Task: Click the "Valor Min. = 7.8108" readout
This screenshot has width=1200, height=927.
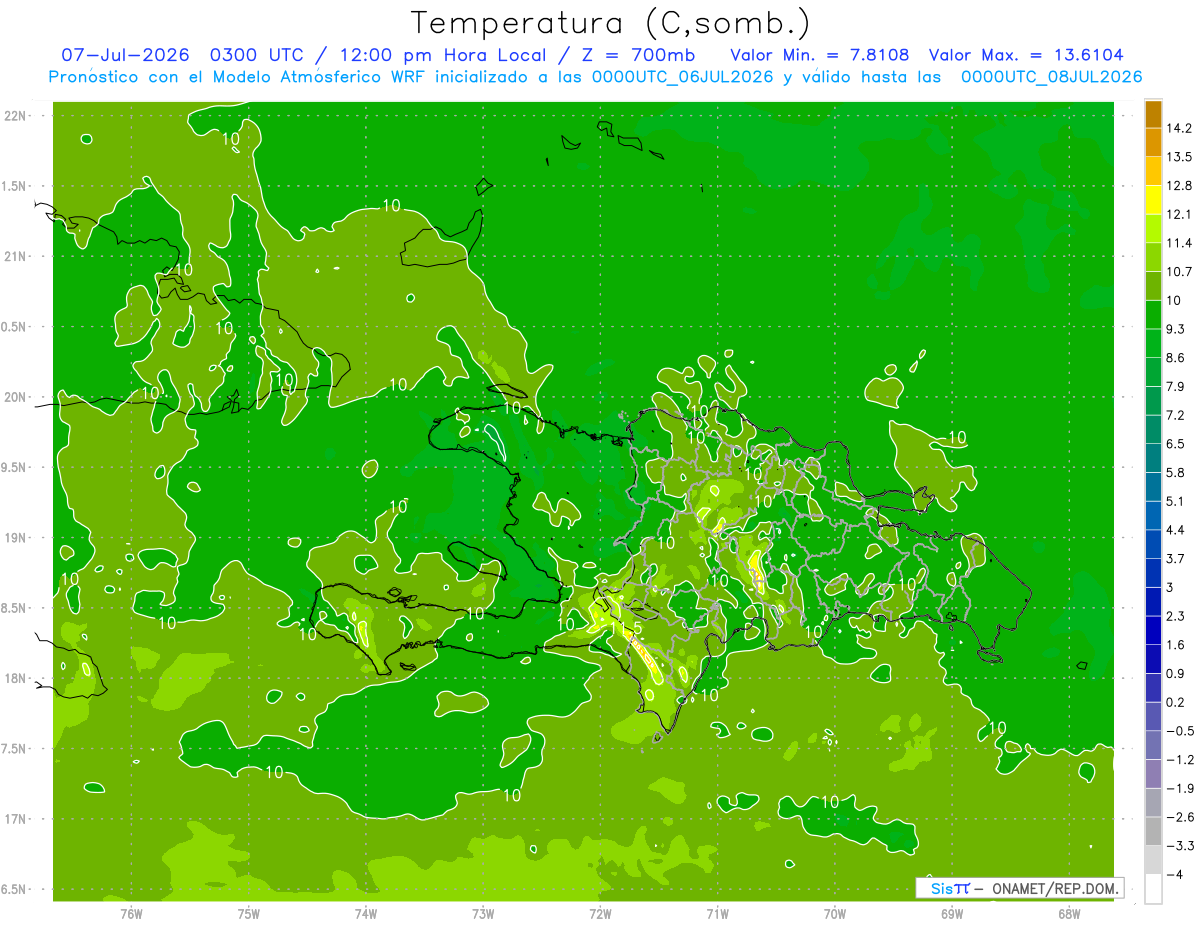Action: click(x=820, y=55)
